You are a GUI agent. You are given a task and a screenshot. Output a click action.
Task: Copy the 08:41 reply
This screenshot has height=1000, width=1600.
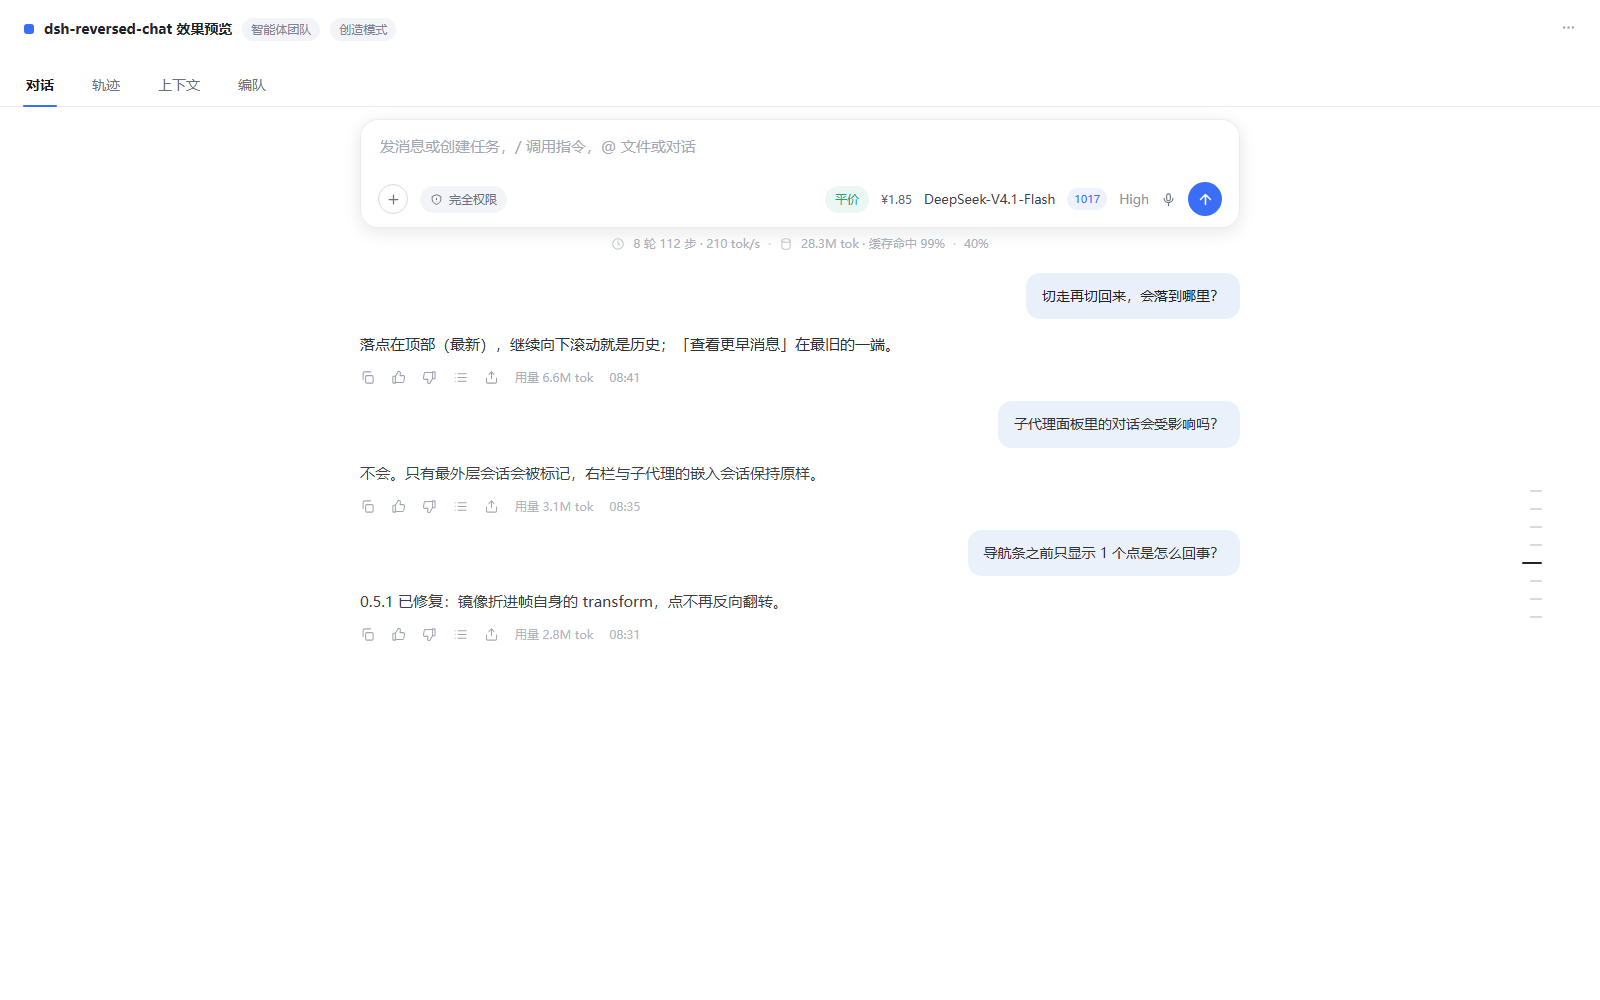click(x=368, y=378)
